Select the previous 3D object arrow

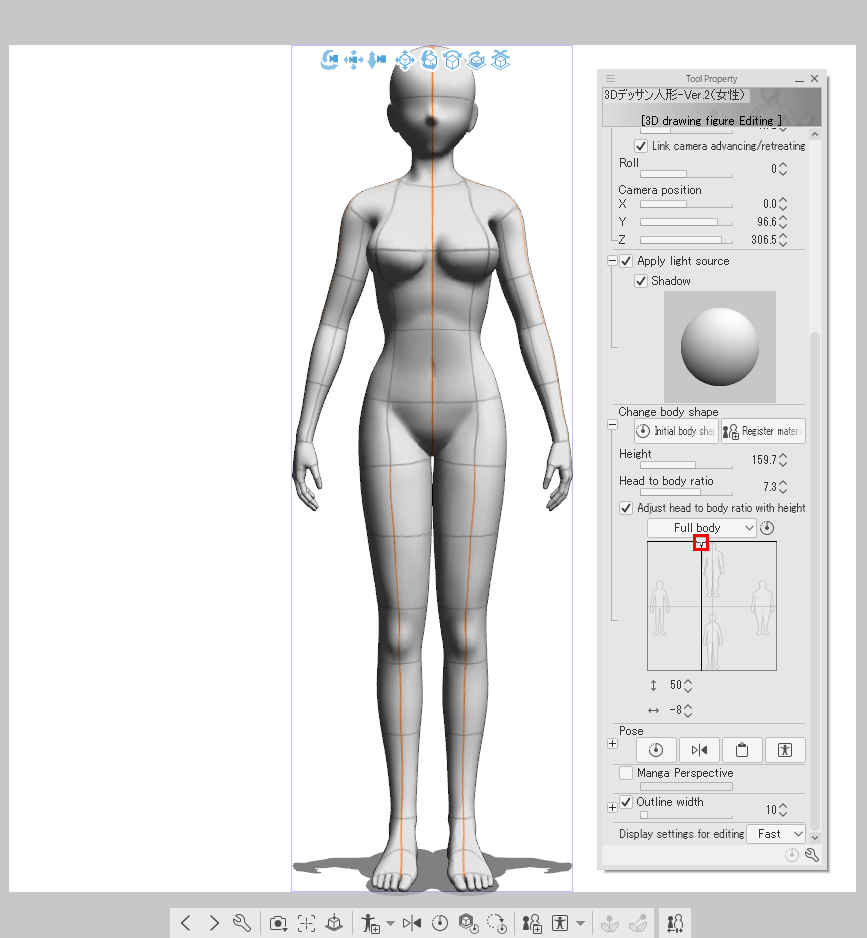pyautogui.click(x=186, y=923)
